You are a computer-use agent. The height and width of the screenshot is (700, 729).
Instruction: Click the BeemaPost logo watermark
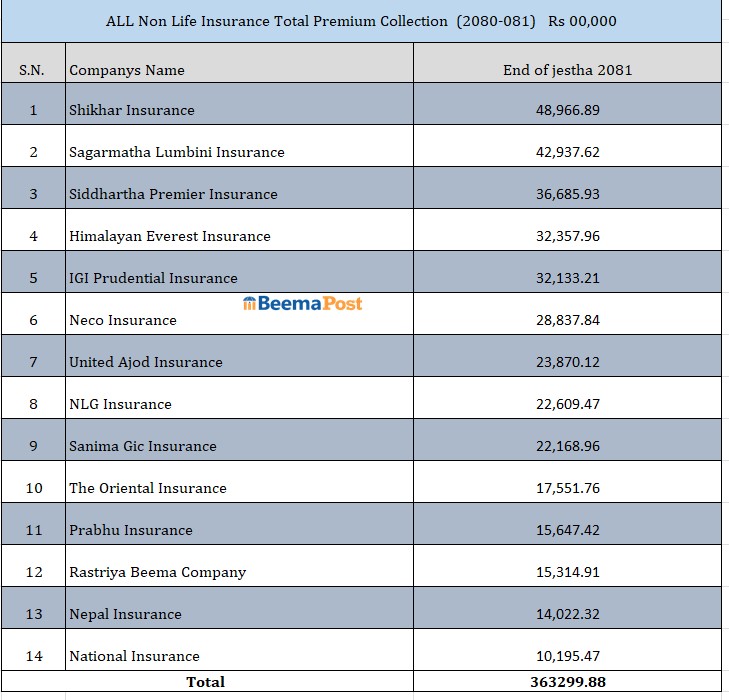[x=302, y=303]
